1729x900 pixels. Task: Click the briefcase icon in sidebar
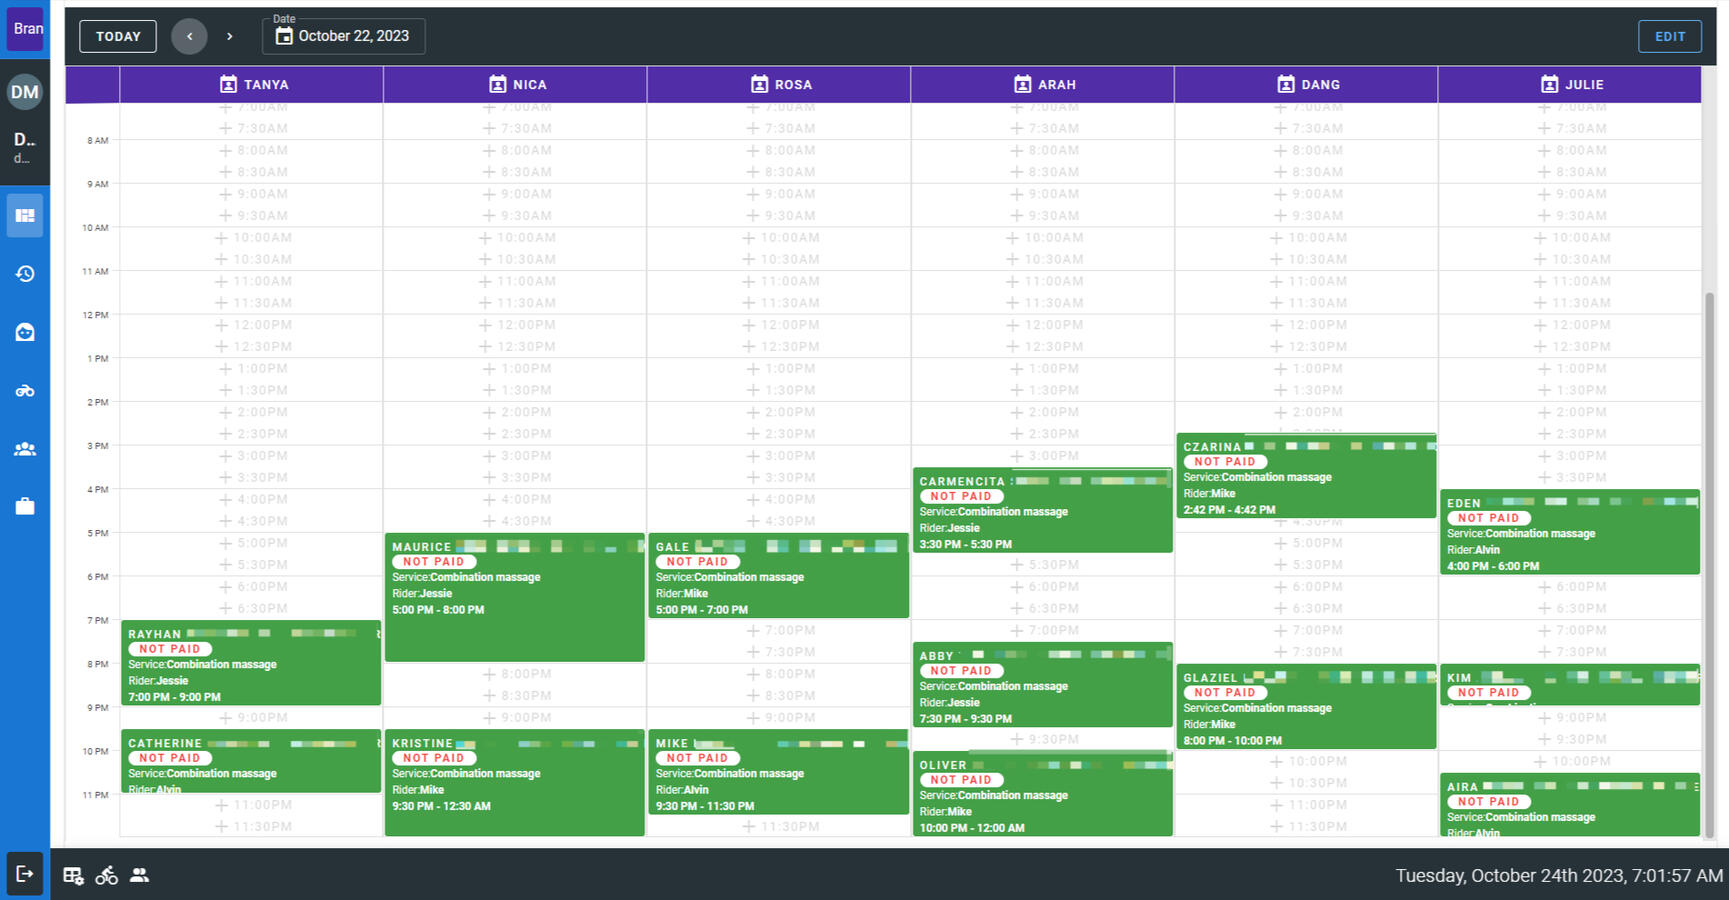25,507
